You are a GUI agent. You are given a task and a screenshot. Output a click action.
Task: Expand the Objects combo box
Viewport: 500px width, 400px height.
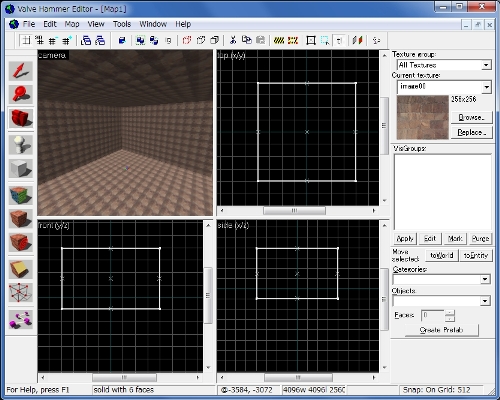tap(485, 301)
